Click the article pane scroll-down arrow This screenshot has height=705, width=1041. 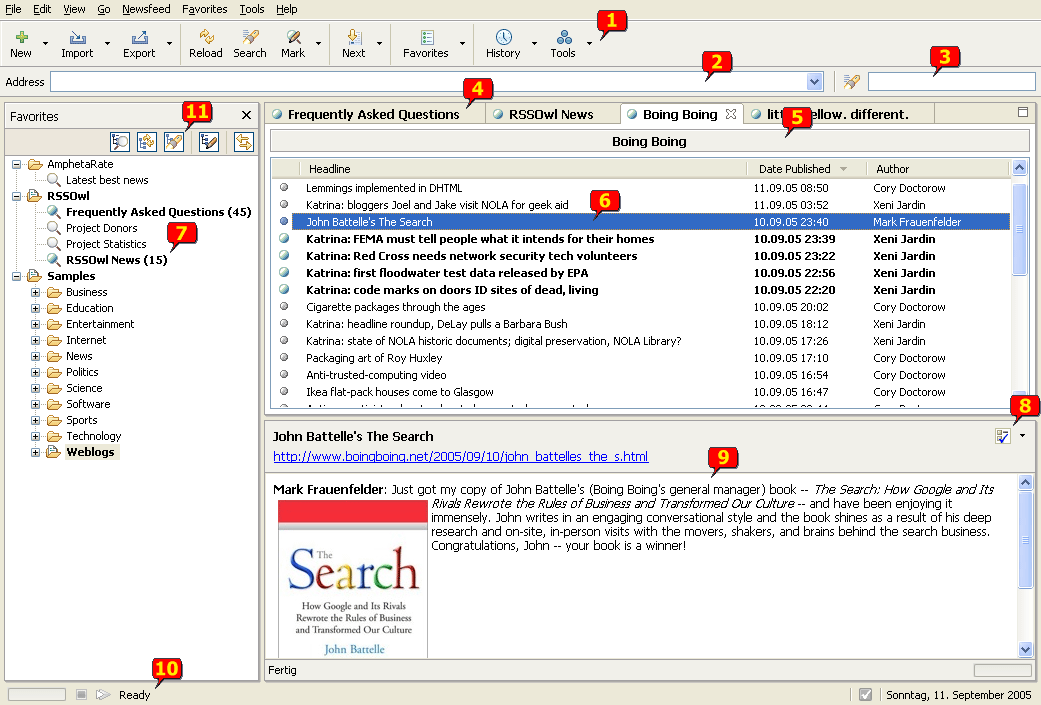[x=1026, y=650]
